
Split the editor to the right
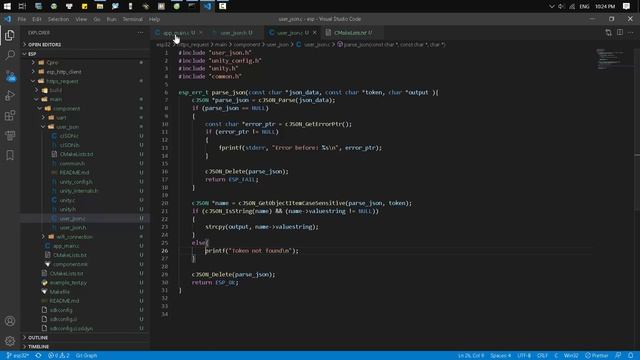click(620, 33)
